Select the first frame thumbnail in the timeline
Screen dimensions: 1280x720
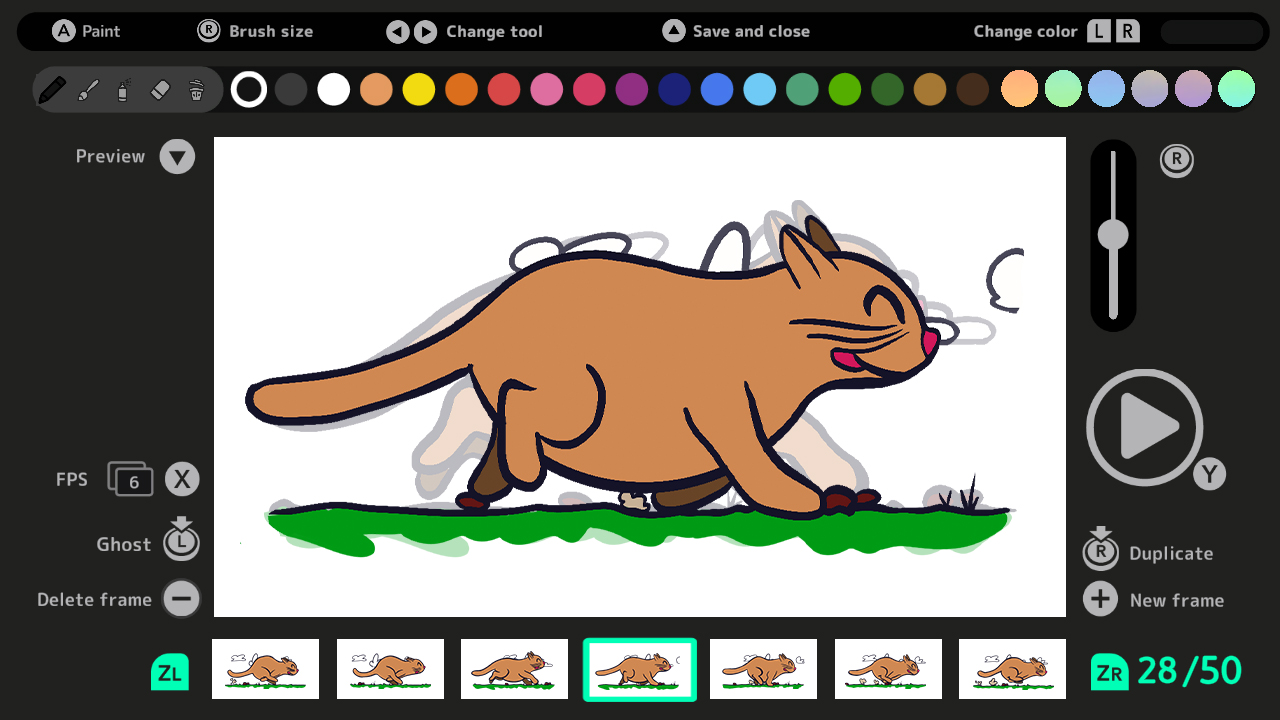pos(265,669)
